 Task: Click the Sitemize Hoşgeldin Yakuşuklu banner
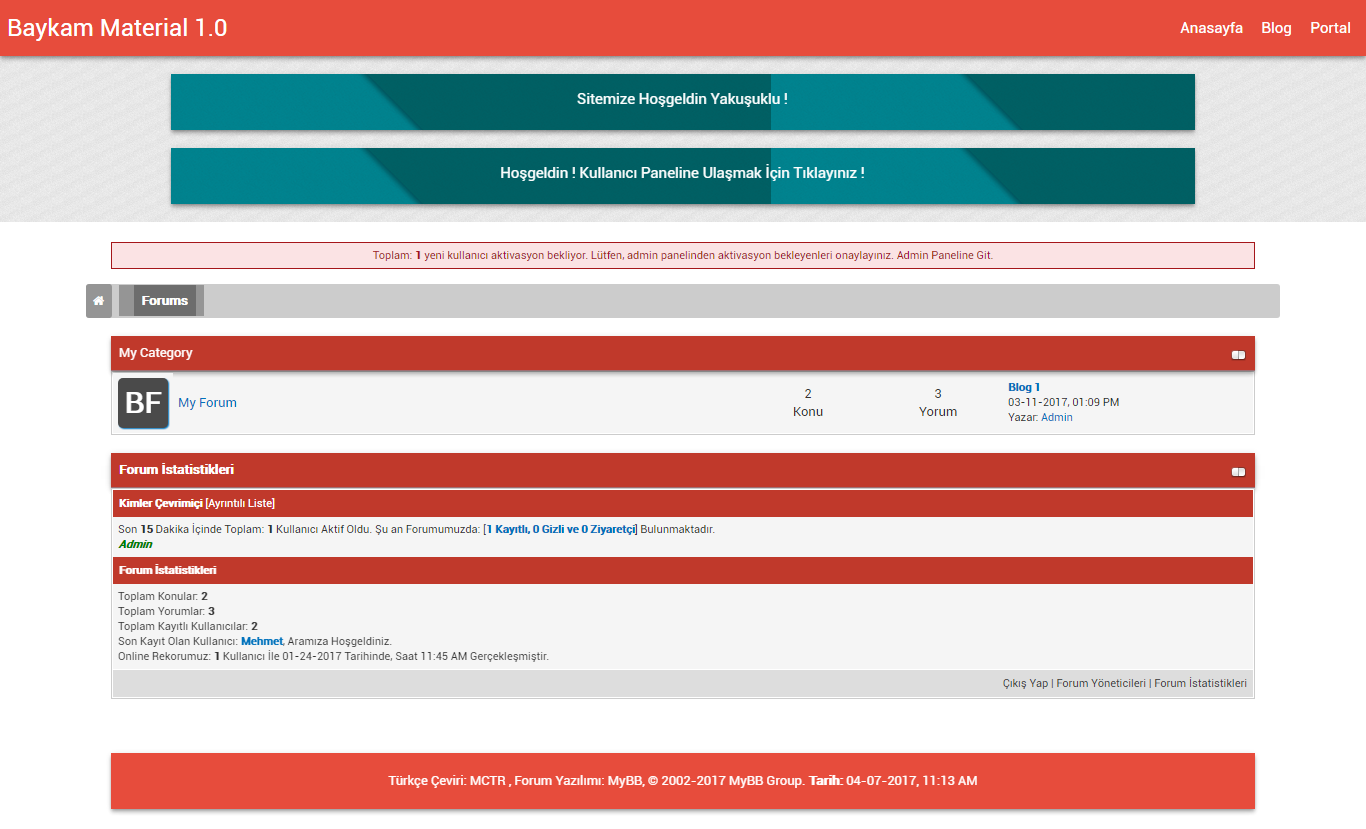[x=682, y=100]
